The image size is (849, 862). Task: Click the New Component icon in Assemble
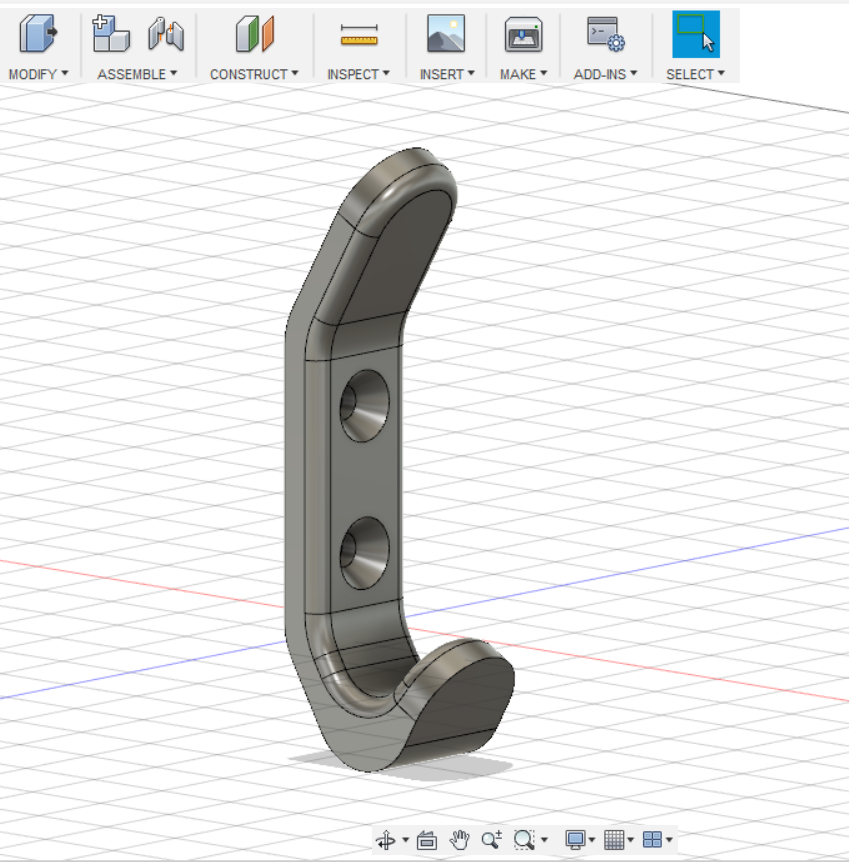[111, 34]
